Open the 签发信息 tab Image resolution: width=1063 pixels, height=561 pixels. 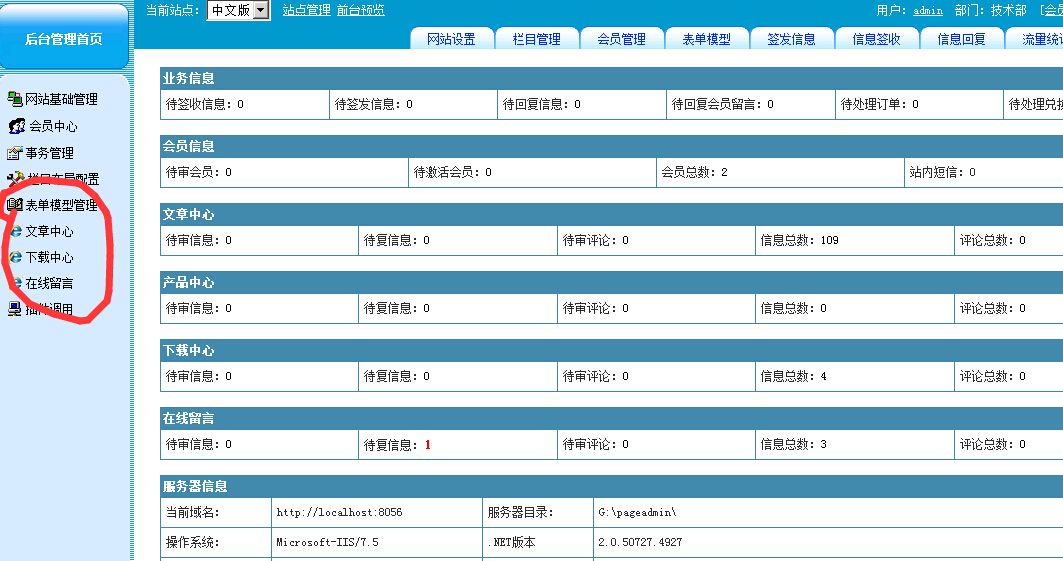[791, 39]
